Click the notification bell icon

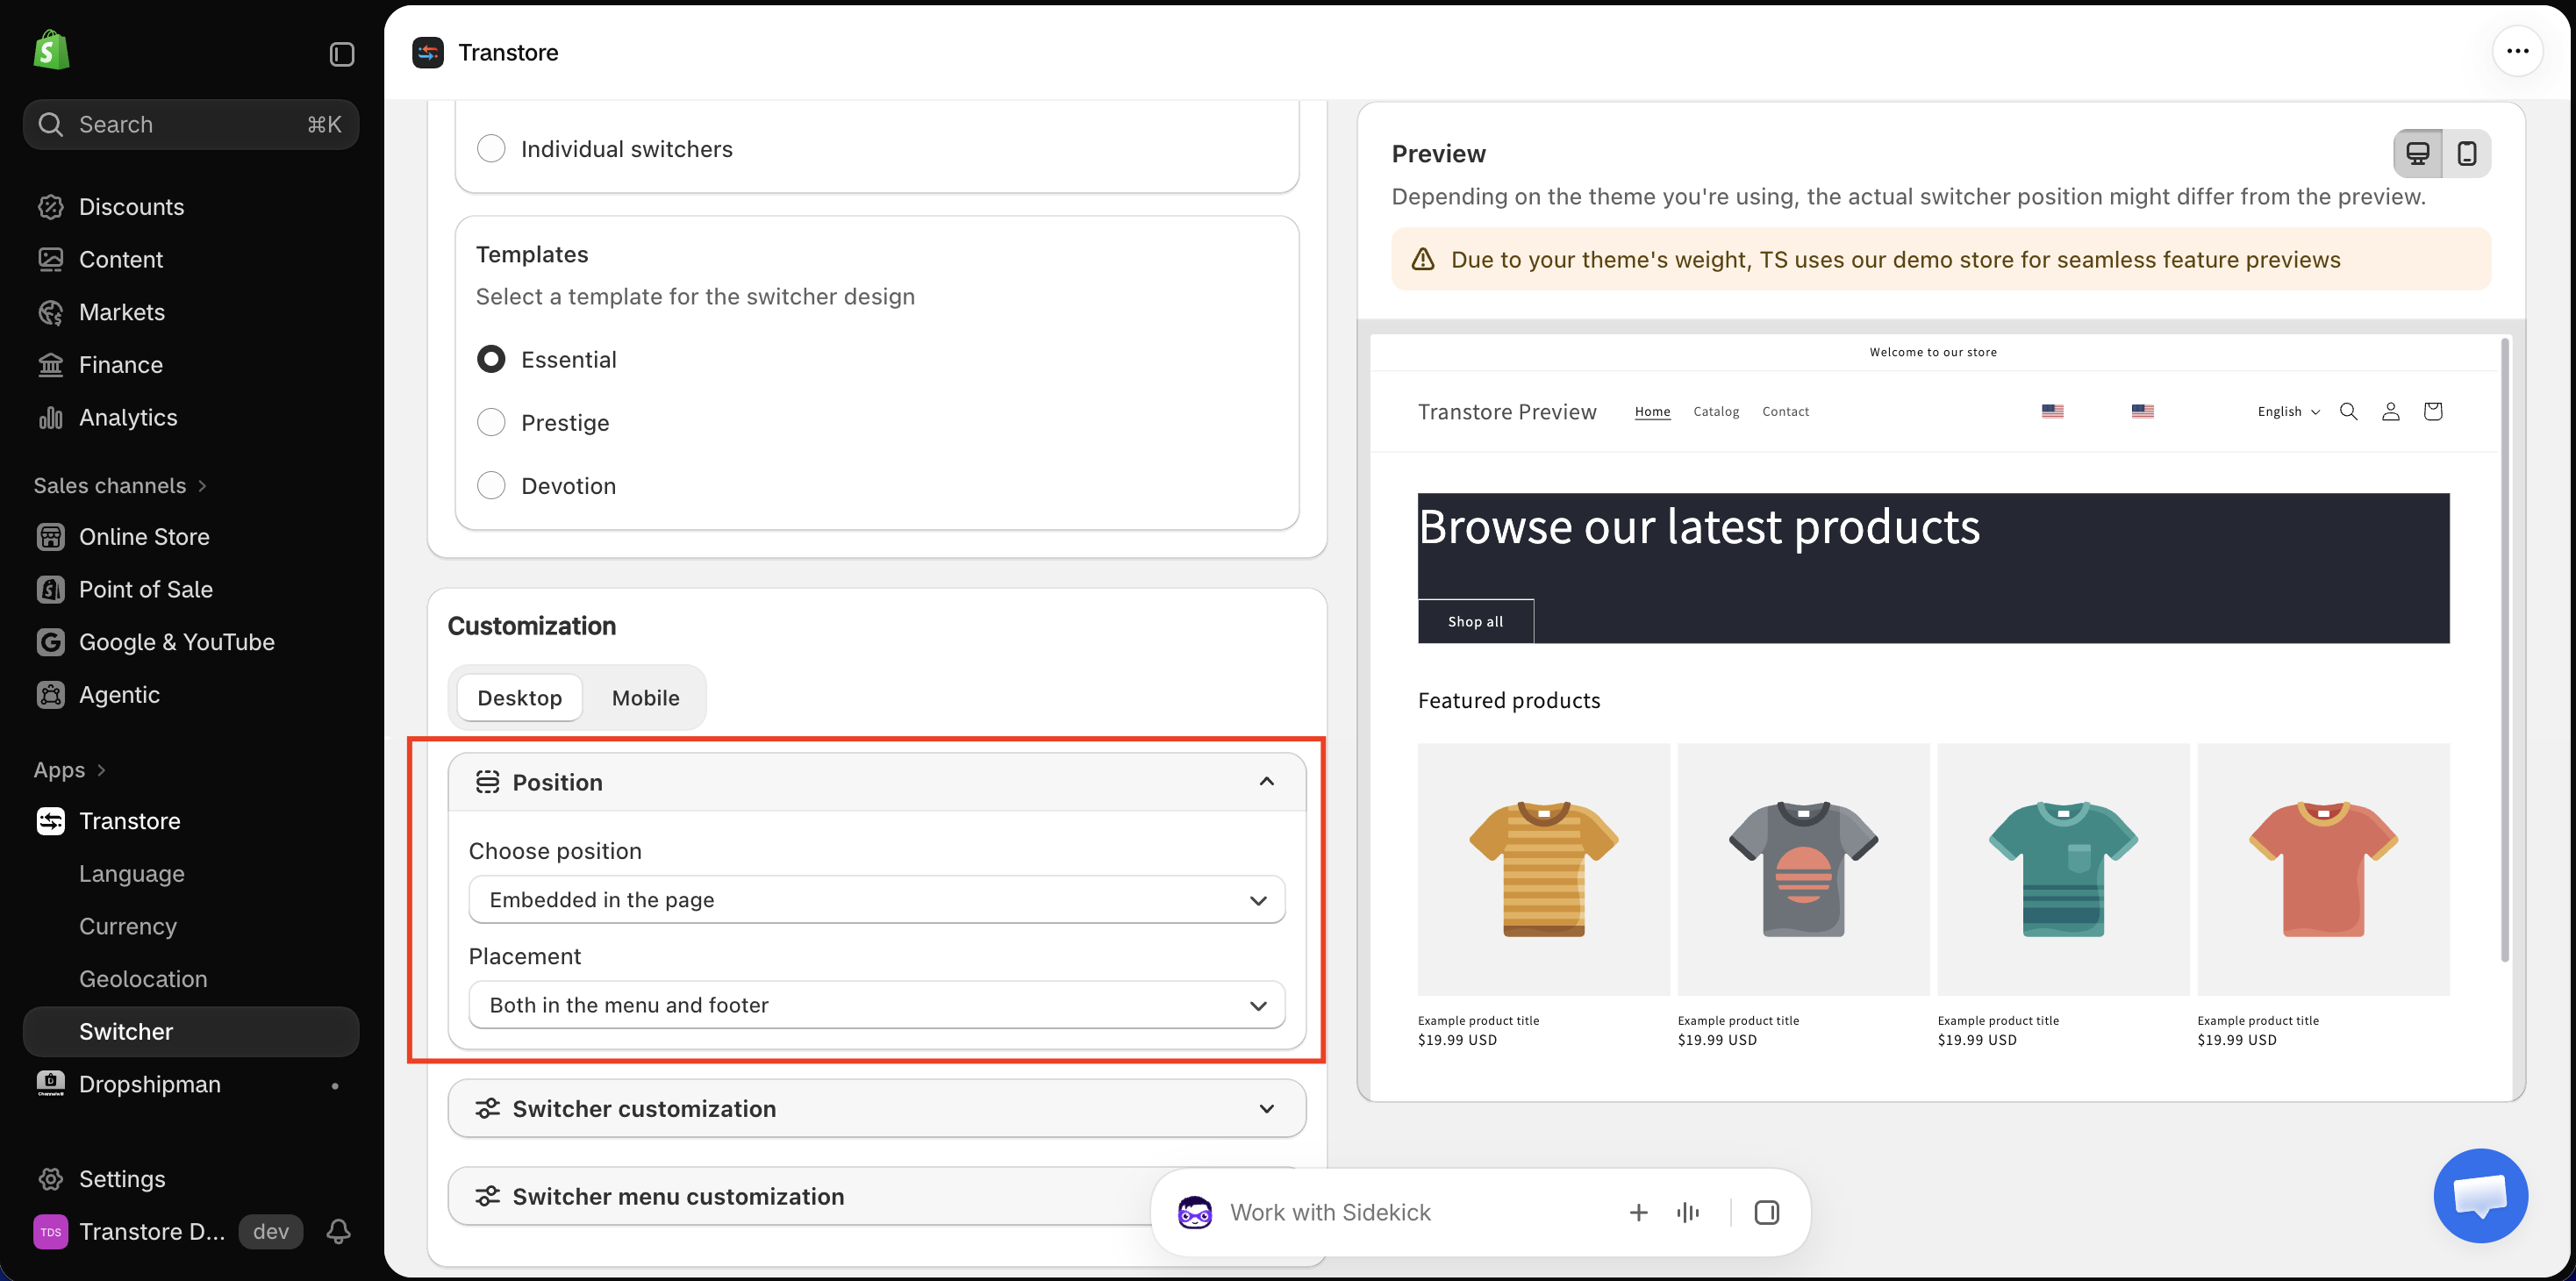[338, 1231]
